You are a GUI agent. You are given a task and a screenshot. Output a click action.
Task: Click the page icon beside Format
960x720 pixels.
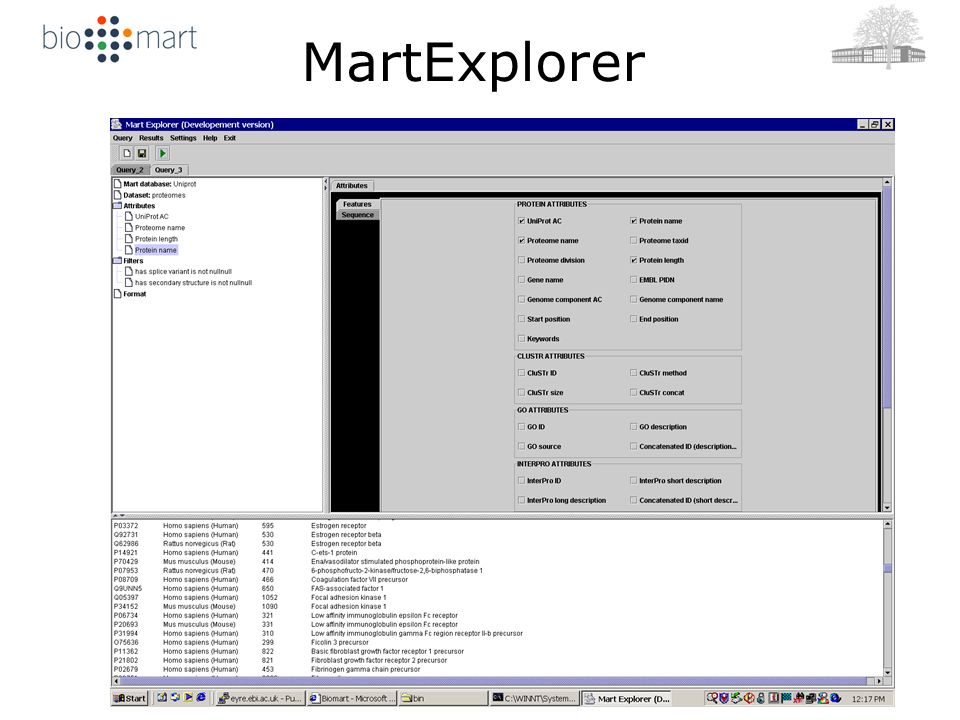pos(118,294)
